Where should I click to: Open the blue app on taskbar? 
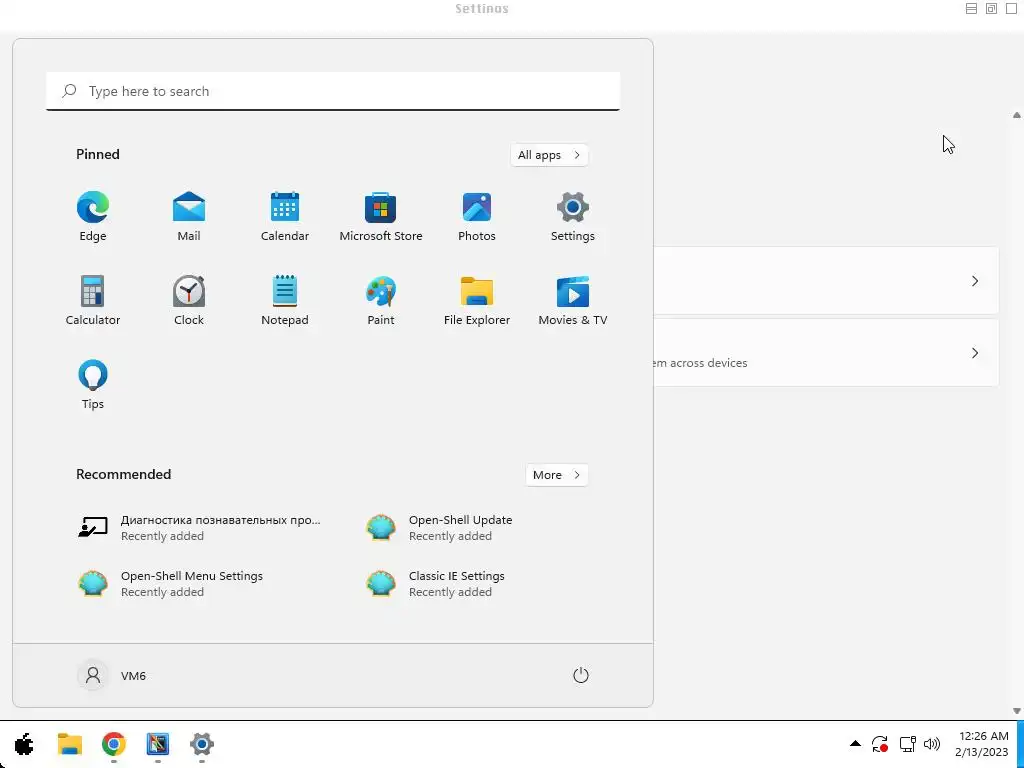point(158,744)
